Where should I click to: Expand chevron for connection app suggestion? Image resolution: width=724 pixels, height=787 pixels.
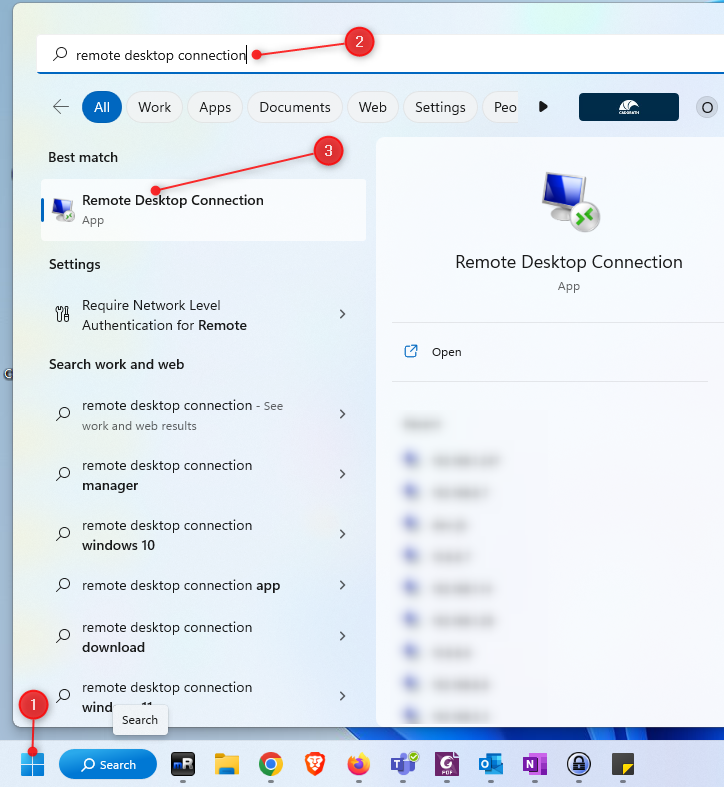342,585
